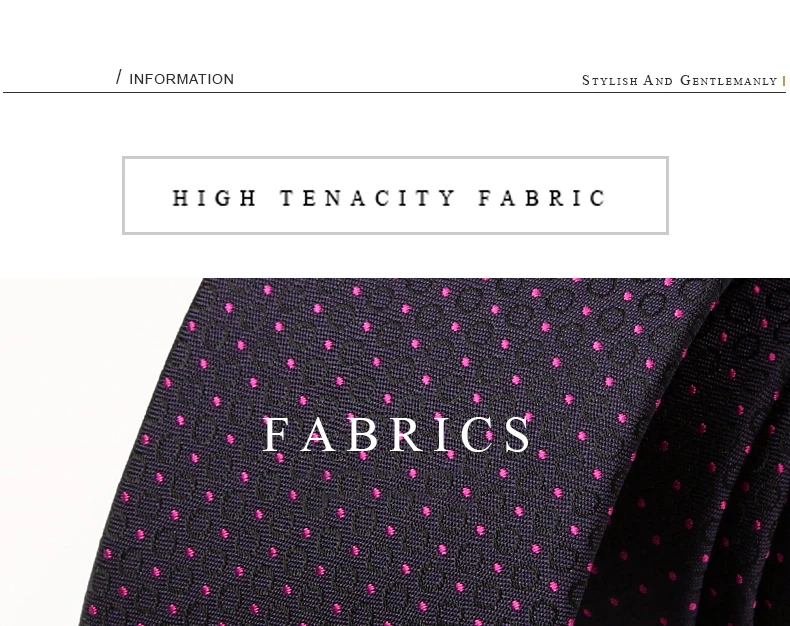Click the word And in the header tagline
Image resolution: width=790 pixels, height=626 pixels.
(658, 81)
